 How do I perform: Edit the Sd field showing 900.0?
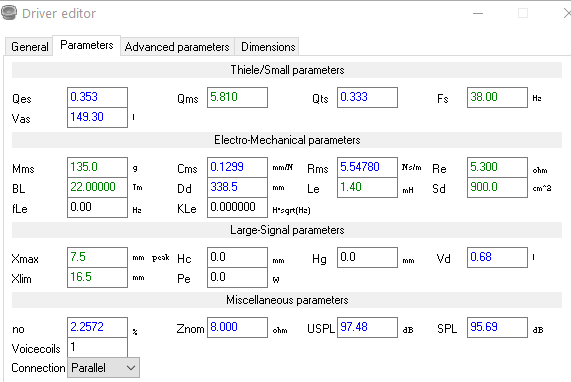click(497, 187)
